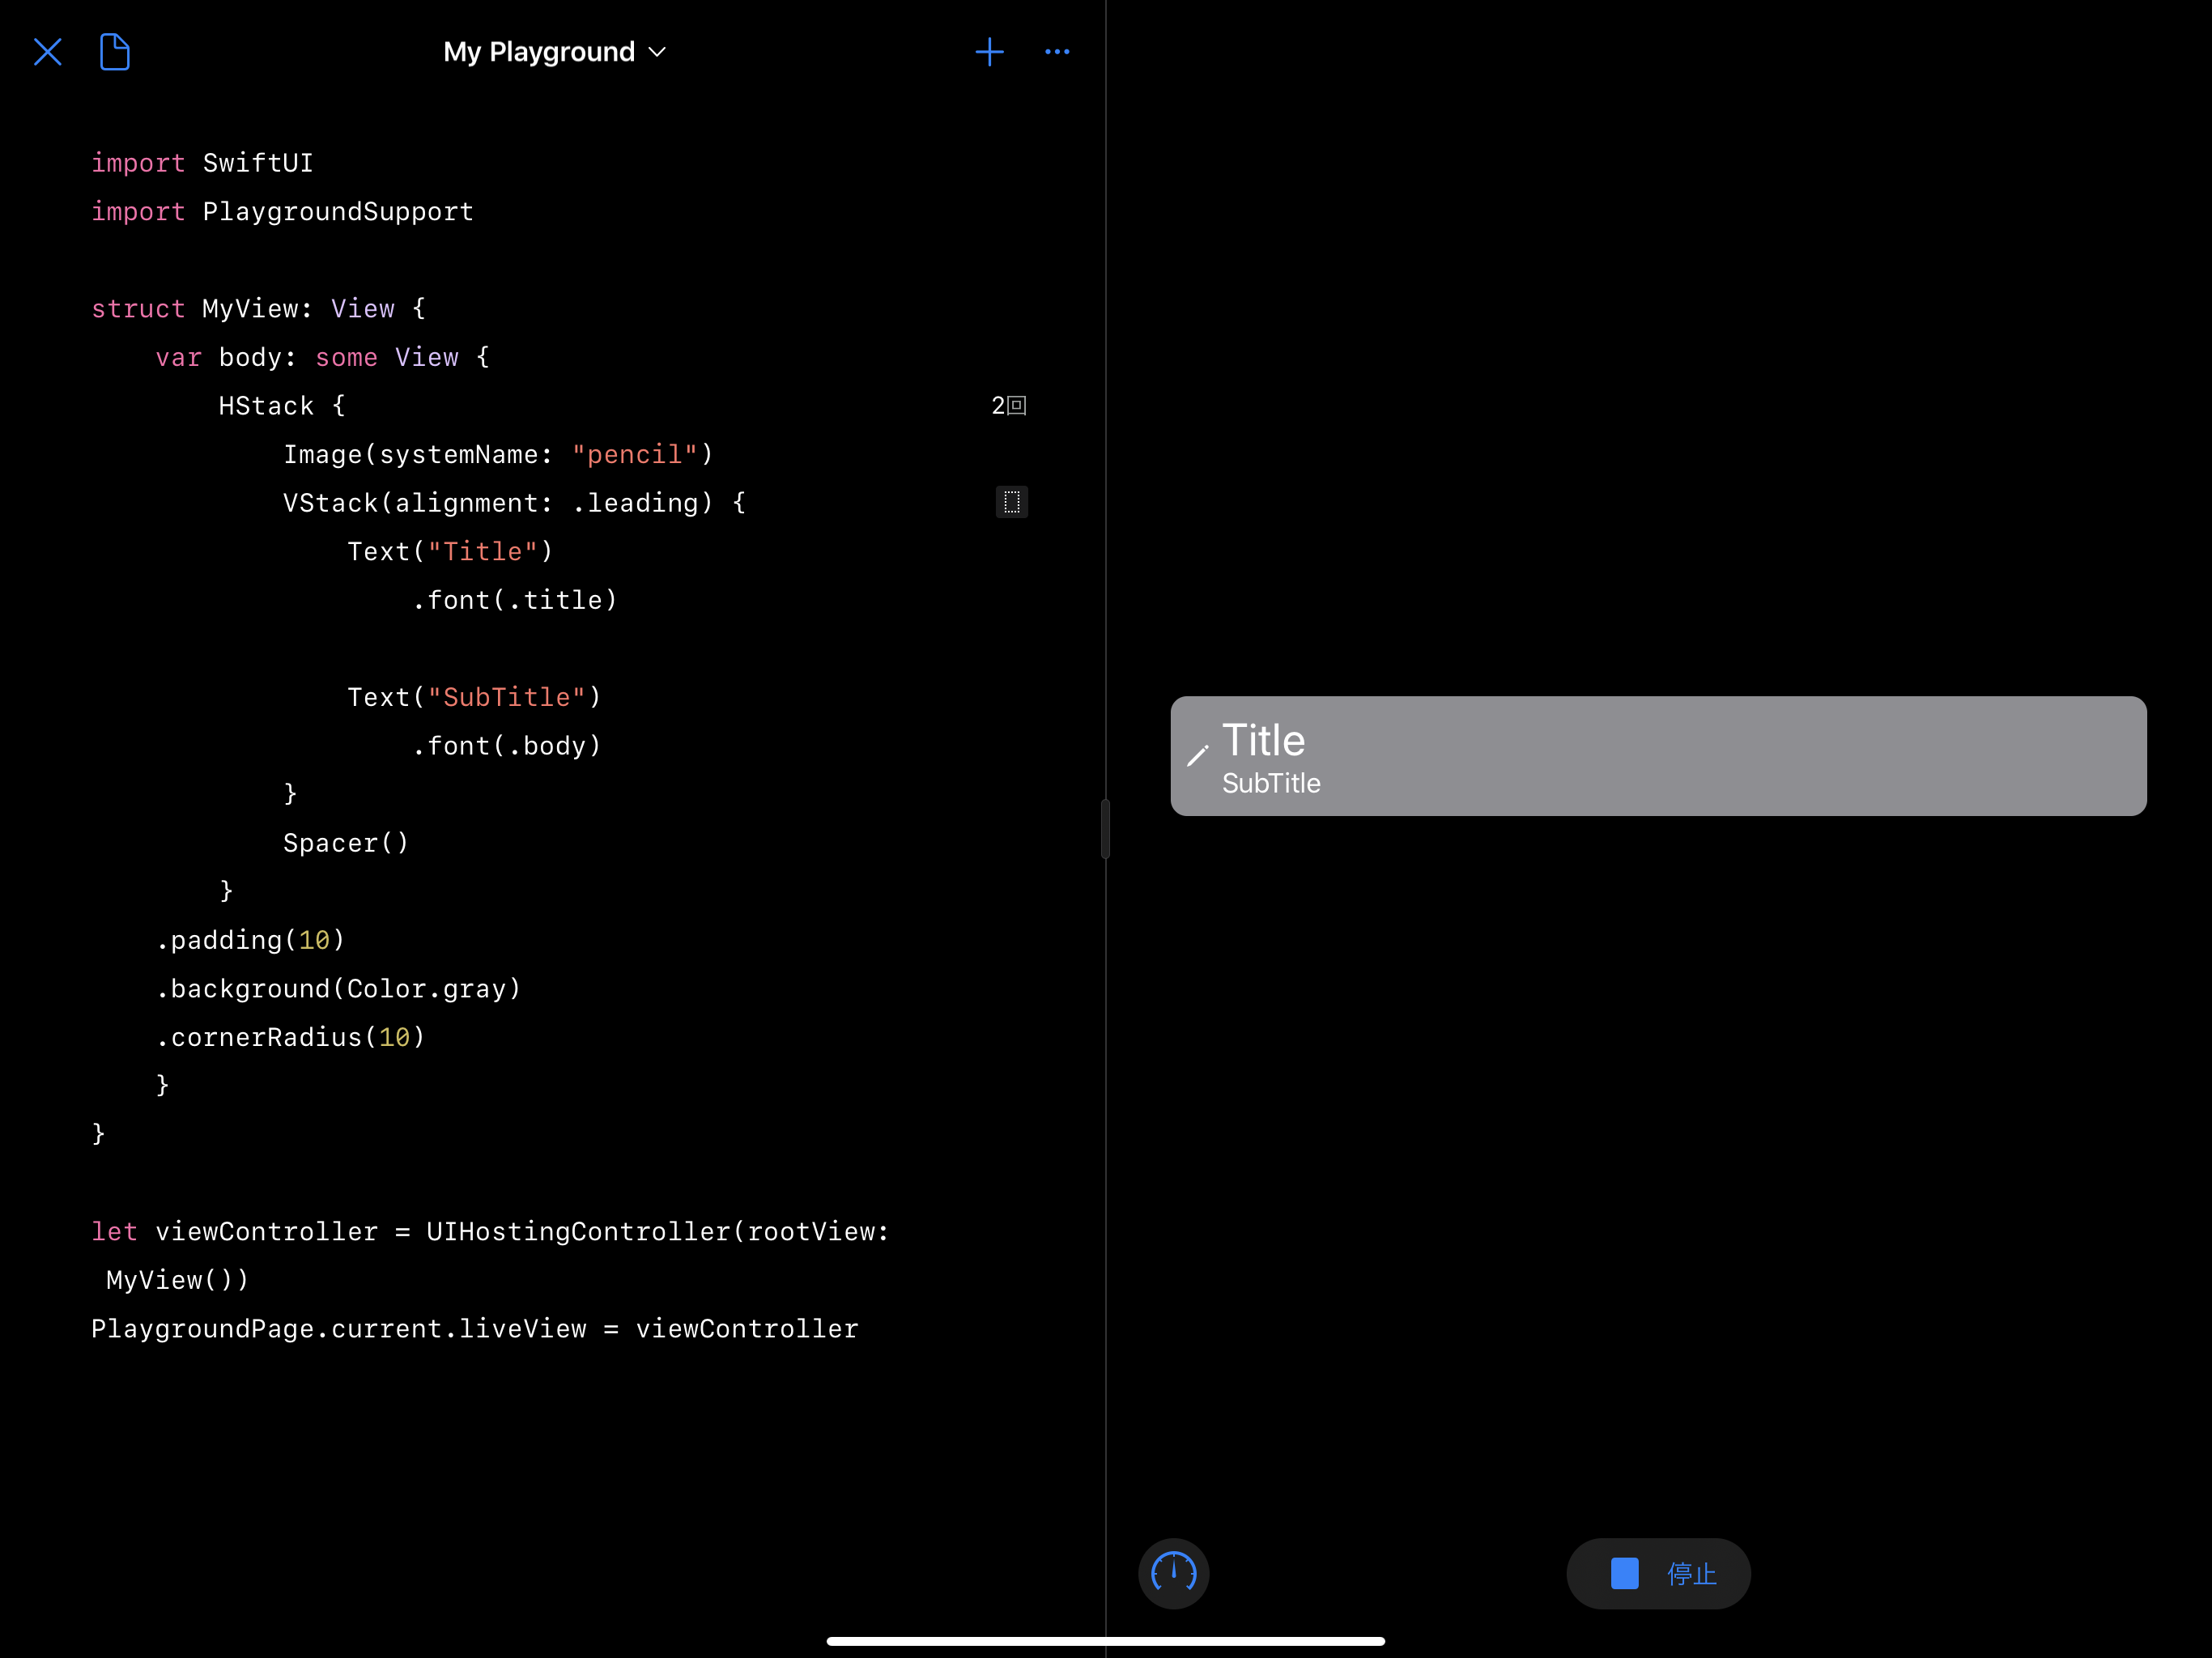Tap the pencil image in live view
The height and width of the screenshot is (1658, 2212).
1198,756
